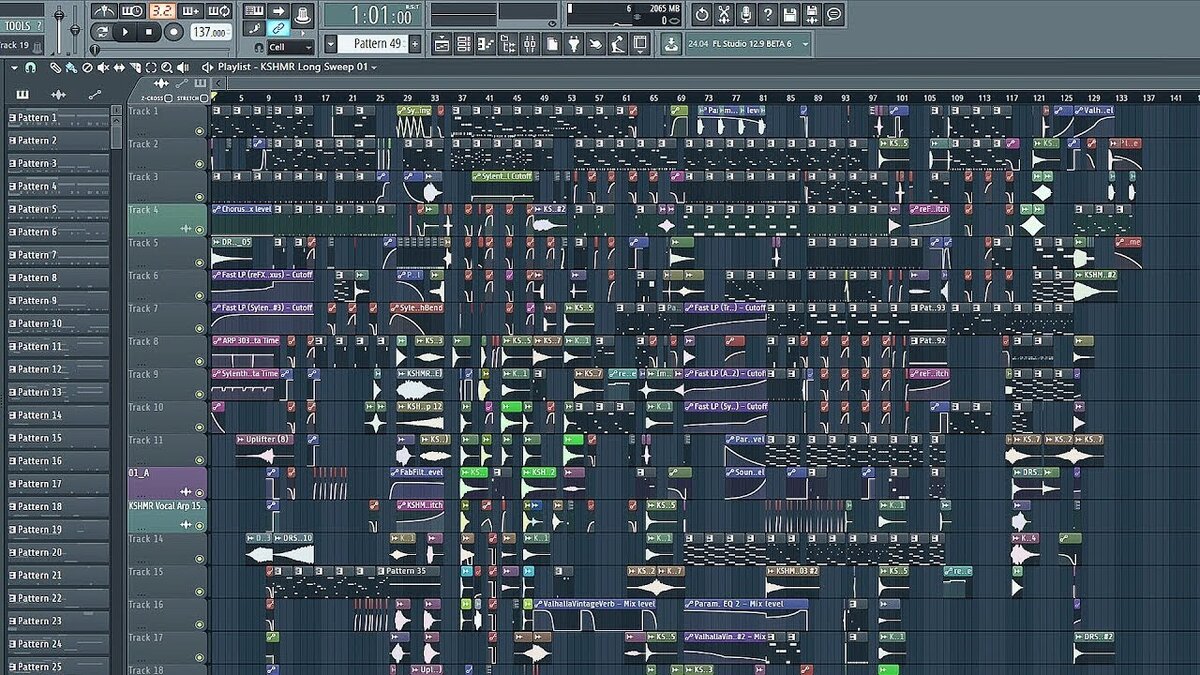Viewport: 1200px width, 675px height.
Task: Select the Mute tool in Playlist
Action: [x=103, y=67]
